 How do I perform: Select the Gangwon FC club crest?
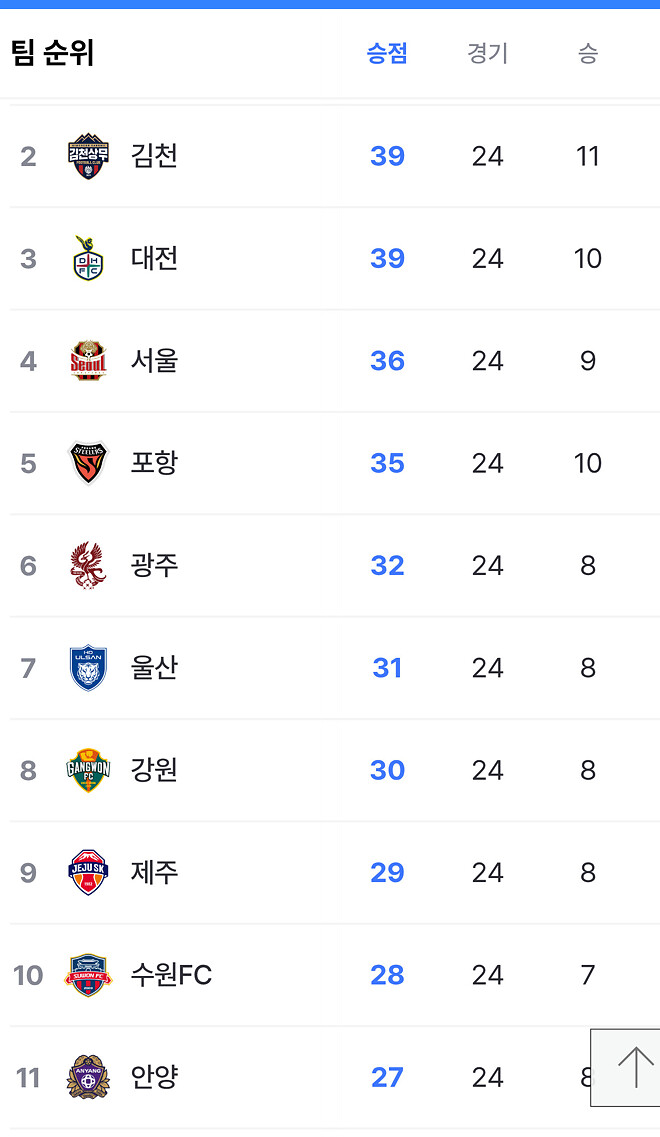click(x=88, y=770)
